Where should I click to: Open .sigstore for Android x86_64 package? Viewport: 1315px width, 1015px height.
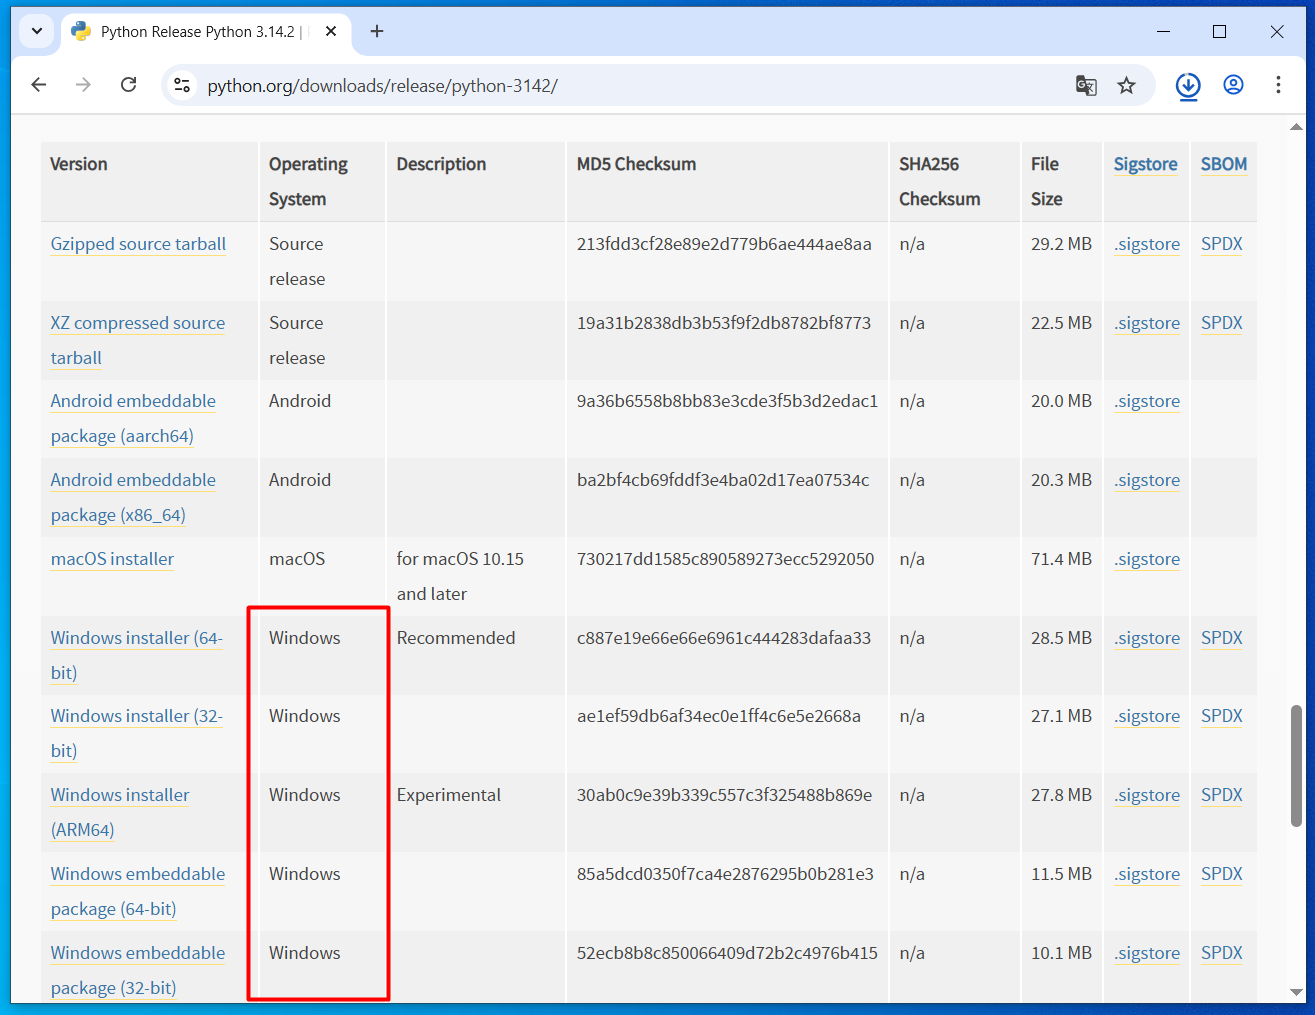click(x=1147, y=480)
